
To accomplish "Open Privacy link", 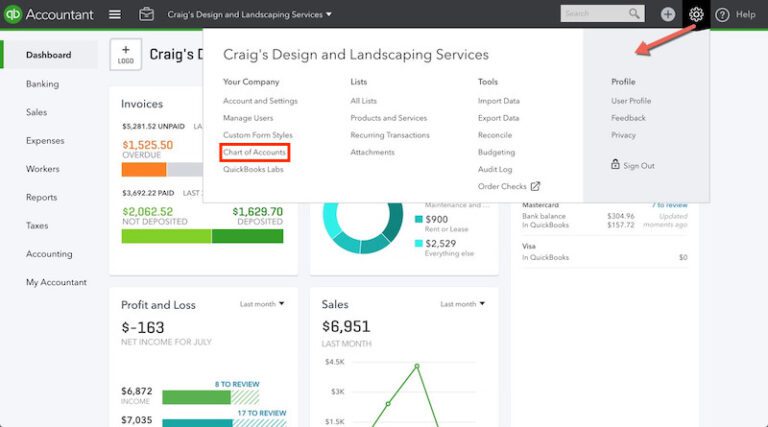I will tap(623, 135).
